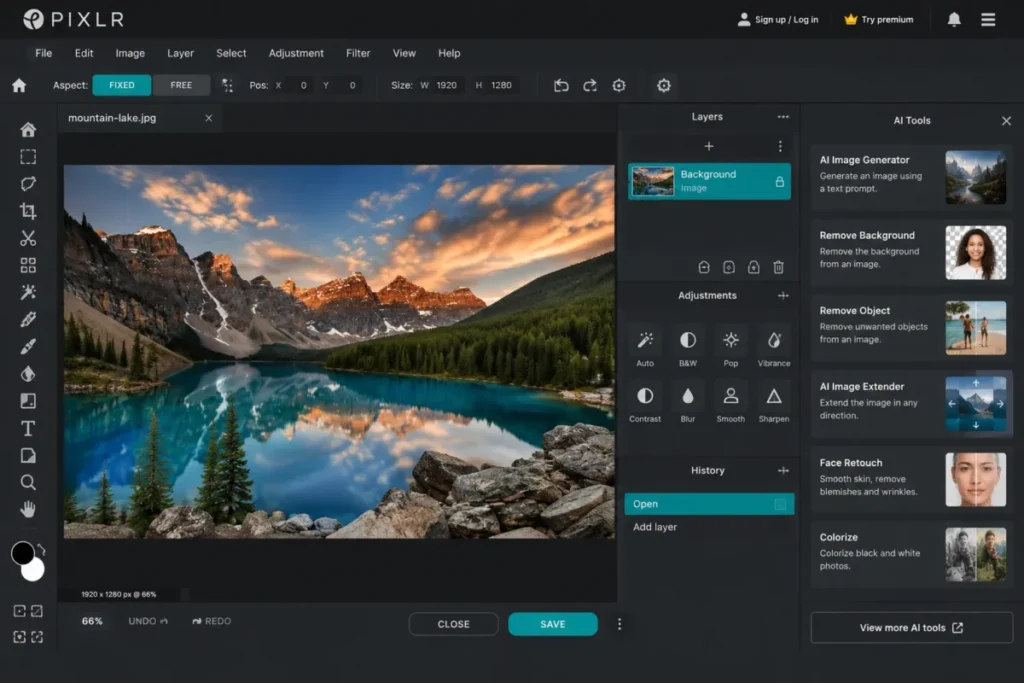Screen dimensions: 1024x683
Task: Select the Brush tool
Action: point(28,346)
